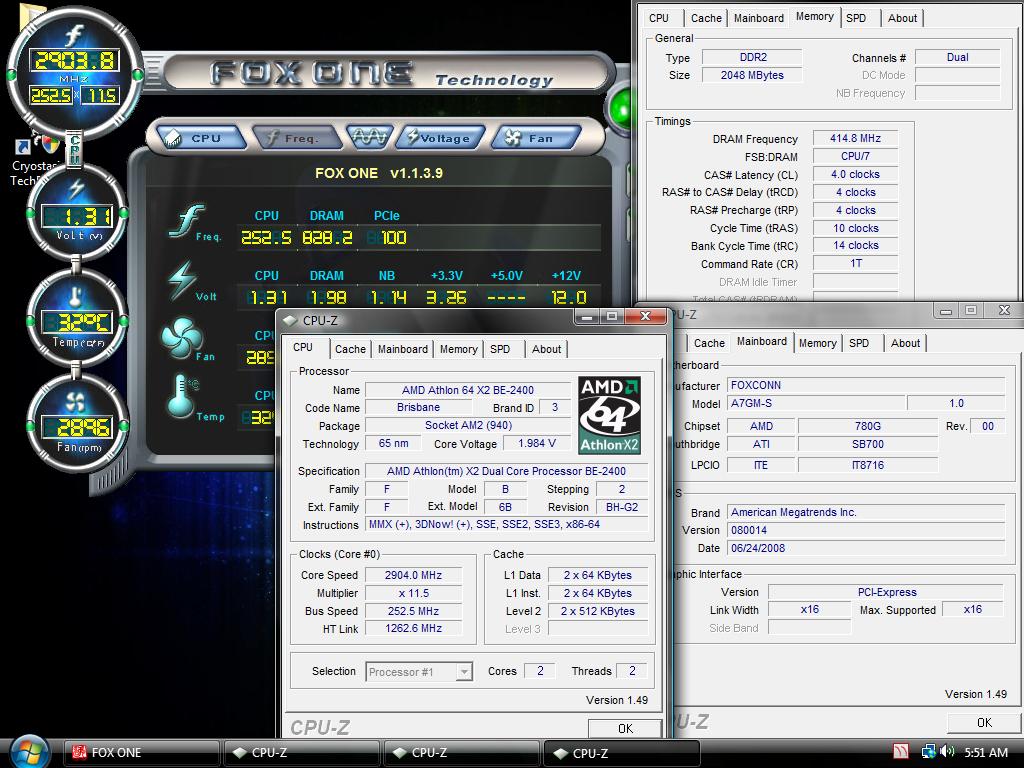The height and width of the screenshot is (768, 1024).
Task: Select SPD tab in Mainboard CPU-Z window
Action: tap(859, 343)
